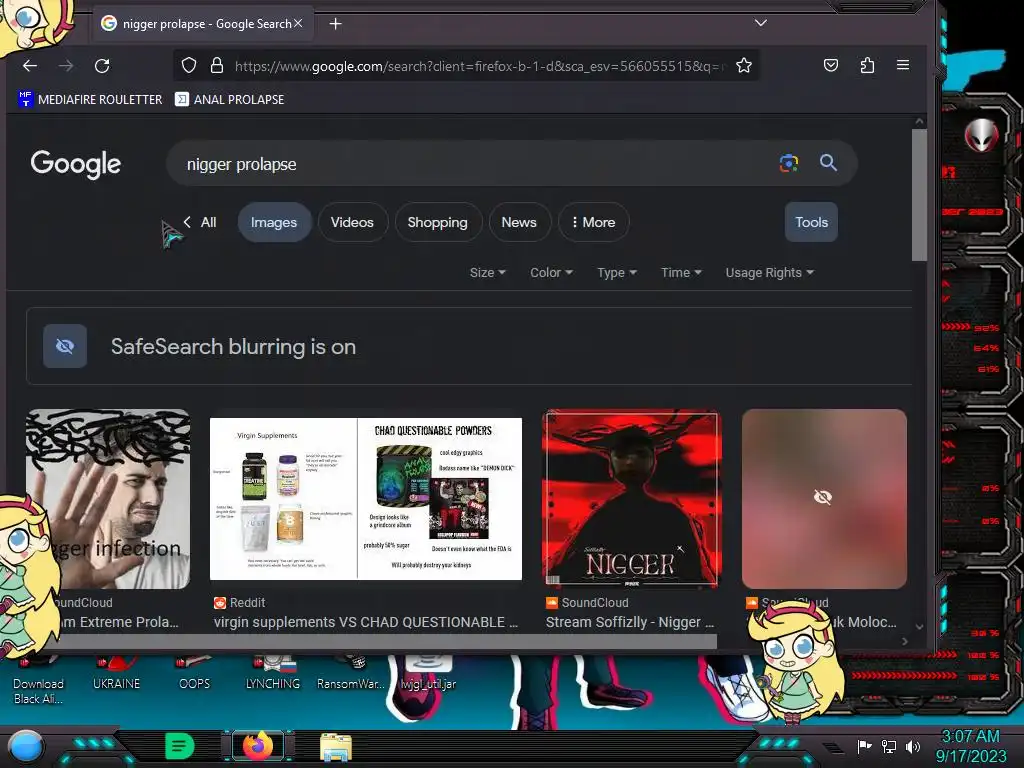Open the Type filter dropdown

click(616, 272)
